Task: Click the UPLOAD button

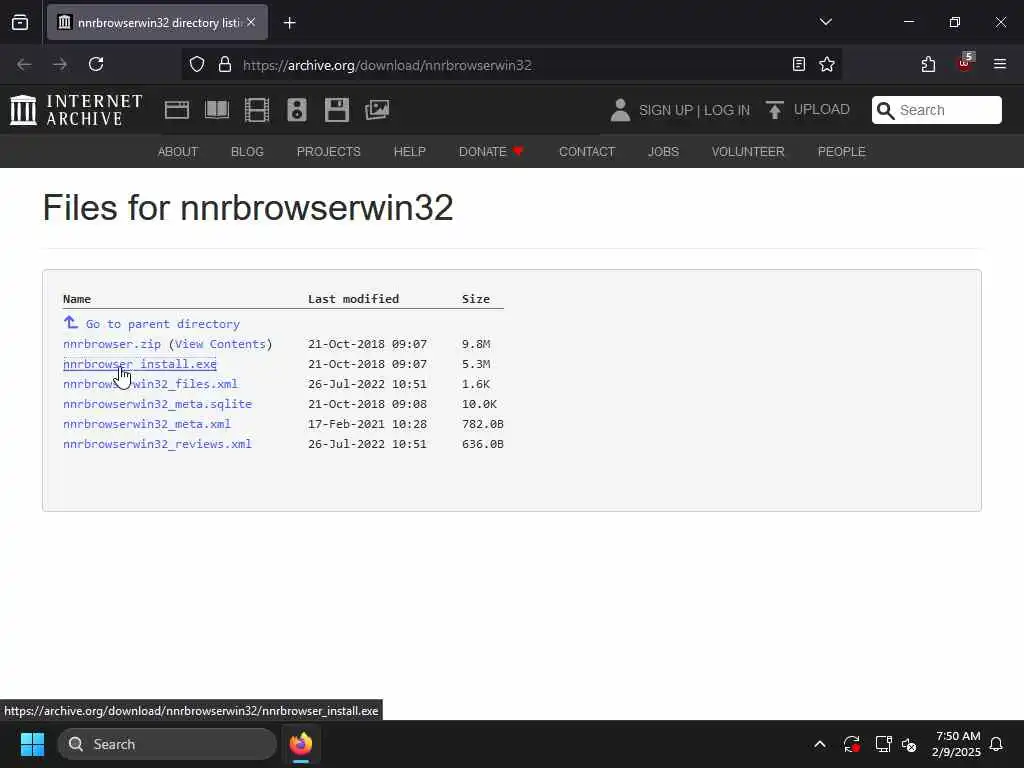Action: coord(808,110)
